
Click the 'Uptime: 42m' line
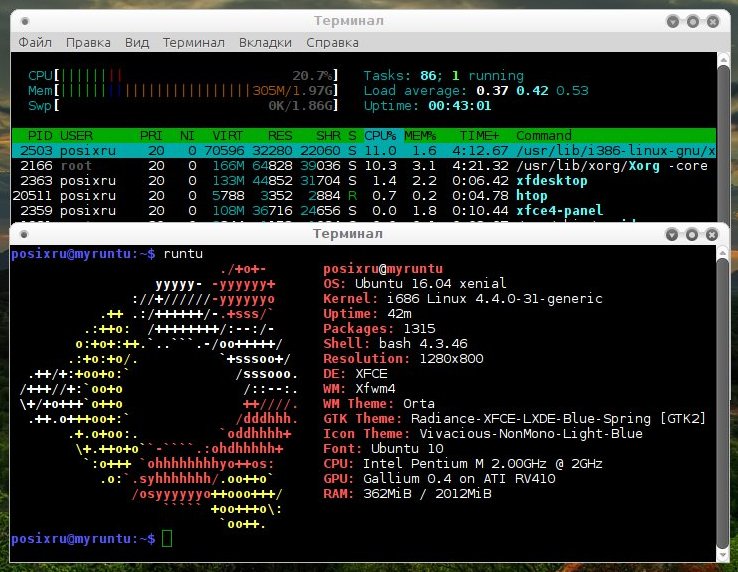pyautogui.click(x=367, y=314)
